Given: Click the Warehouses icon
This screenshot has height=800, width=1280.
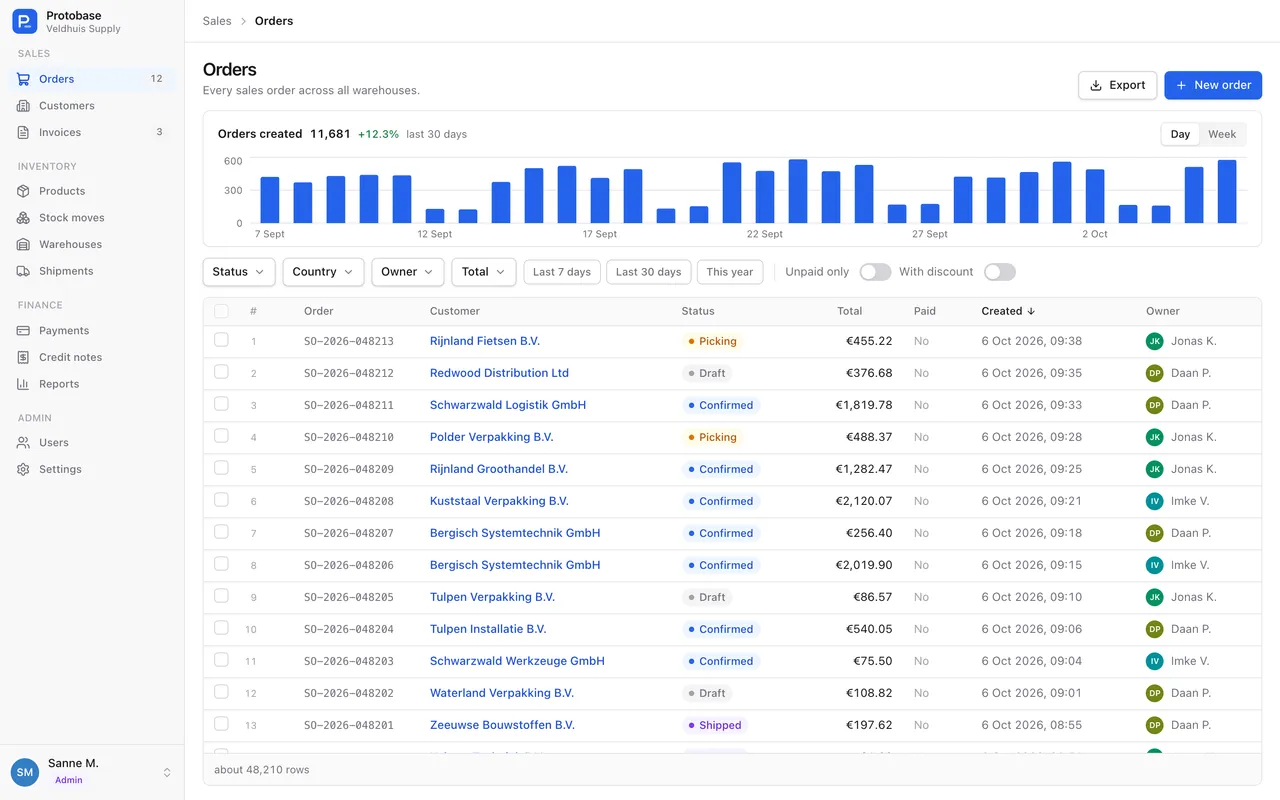Looking at the screenshot, I should 23,244.
